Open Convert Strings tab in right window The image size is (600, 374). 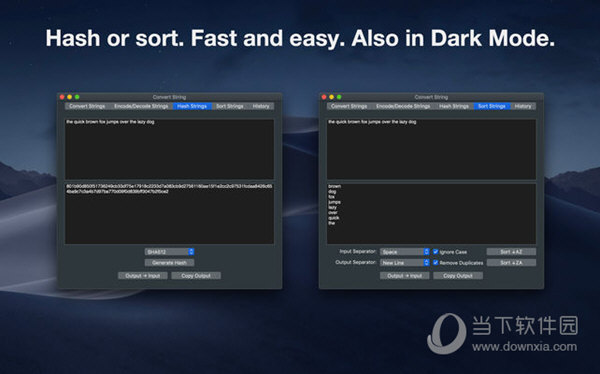click(349, 106)
